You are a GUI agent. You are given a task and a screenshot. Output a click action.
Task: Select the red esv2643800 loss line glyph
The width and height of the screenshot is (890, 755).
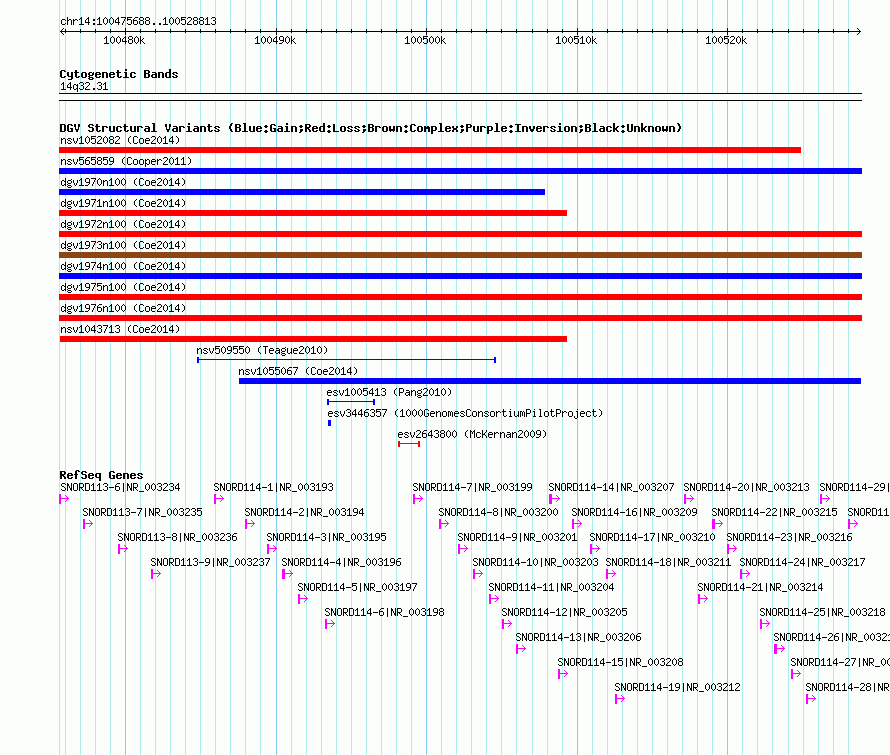pos(409,444)
